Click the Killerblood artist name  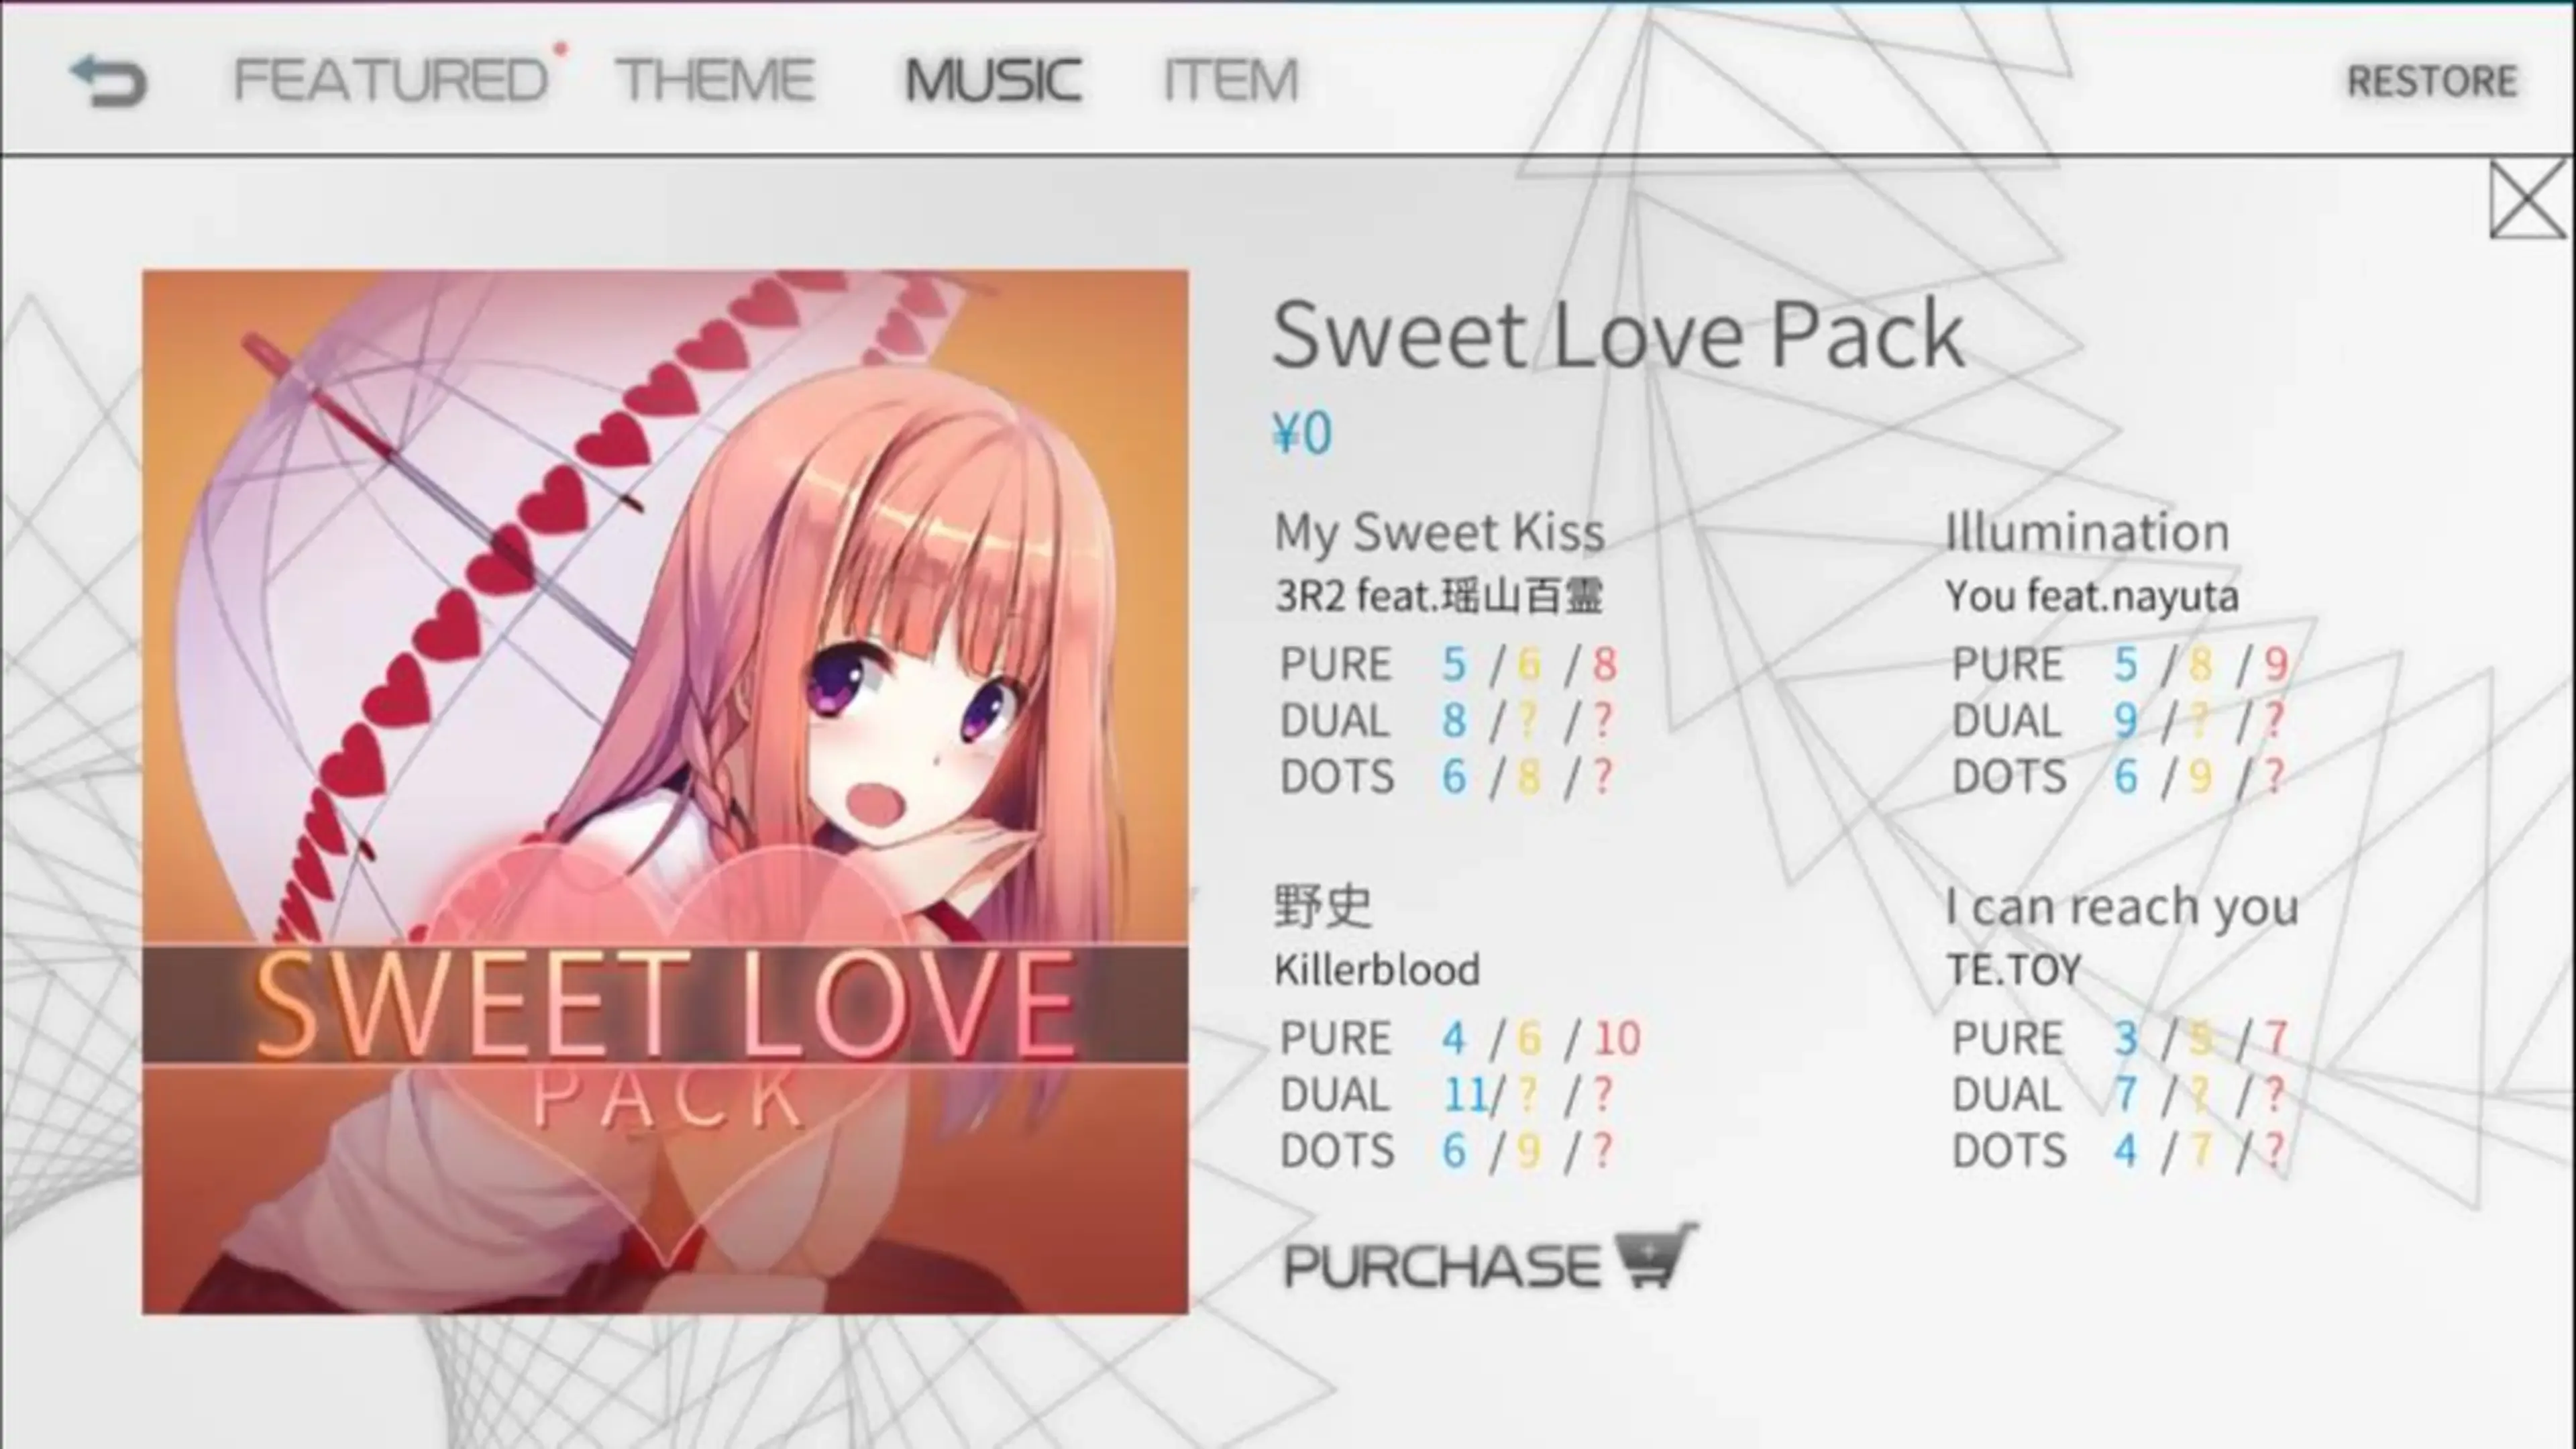1376,970
